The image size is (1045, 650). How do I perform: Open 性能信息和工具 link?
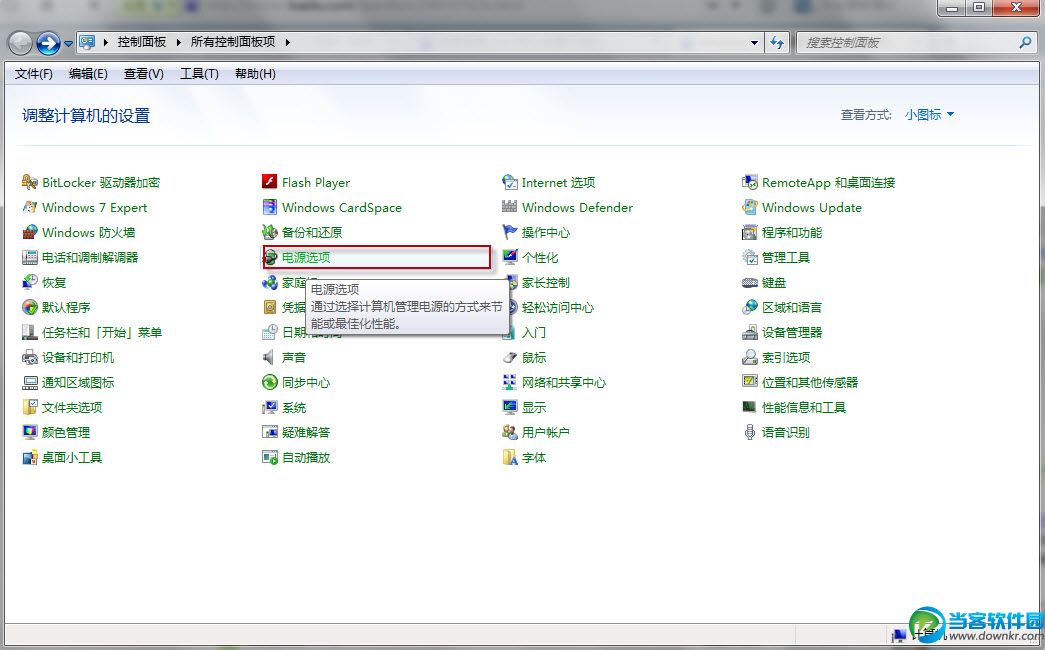pos(804,407)
